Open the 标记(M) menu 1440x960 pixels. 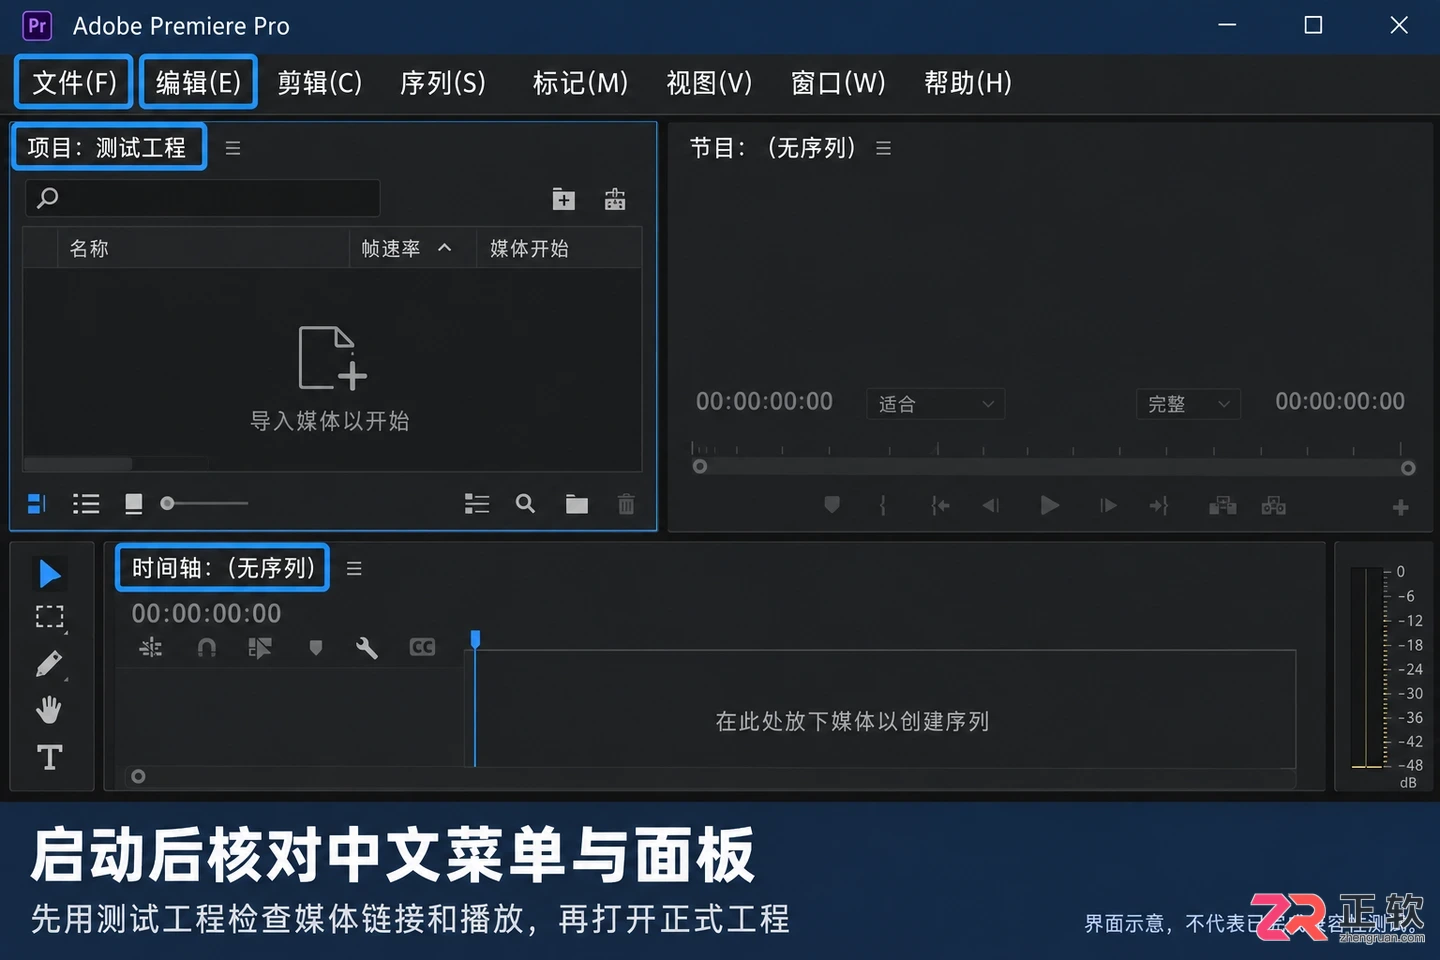coord(580,83)
